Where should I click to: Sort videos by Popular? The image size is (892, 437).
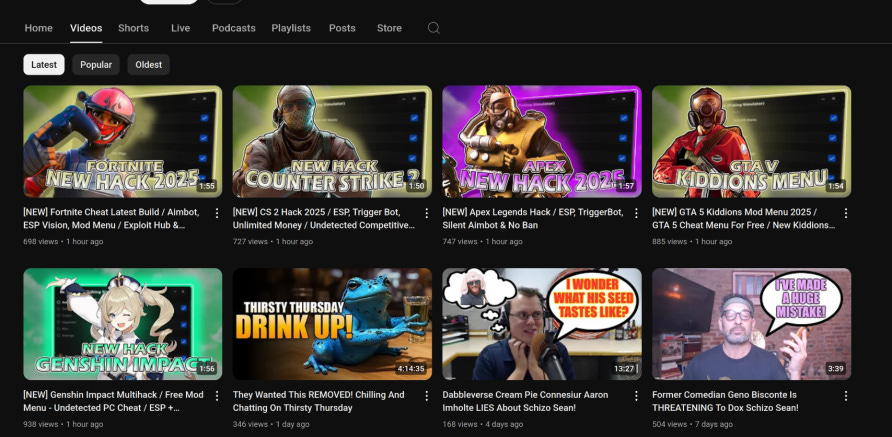pos(96,65)
